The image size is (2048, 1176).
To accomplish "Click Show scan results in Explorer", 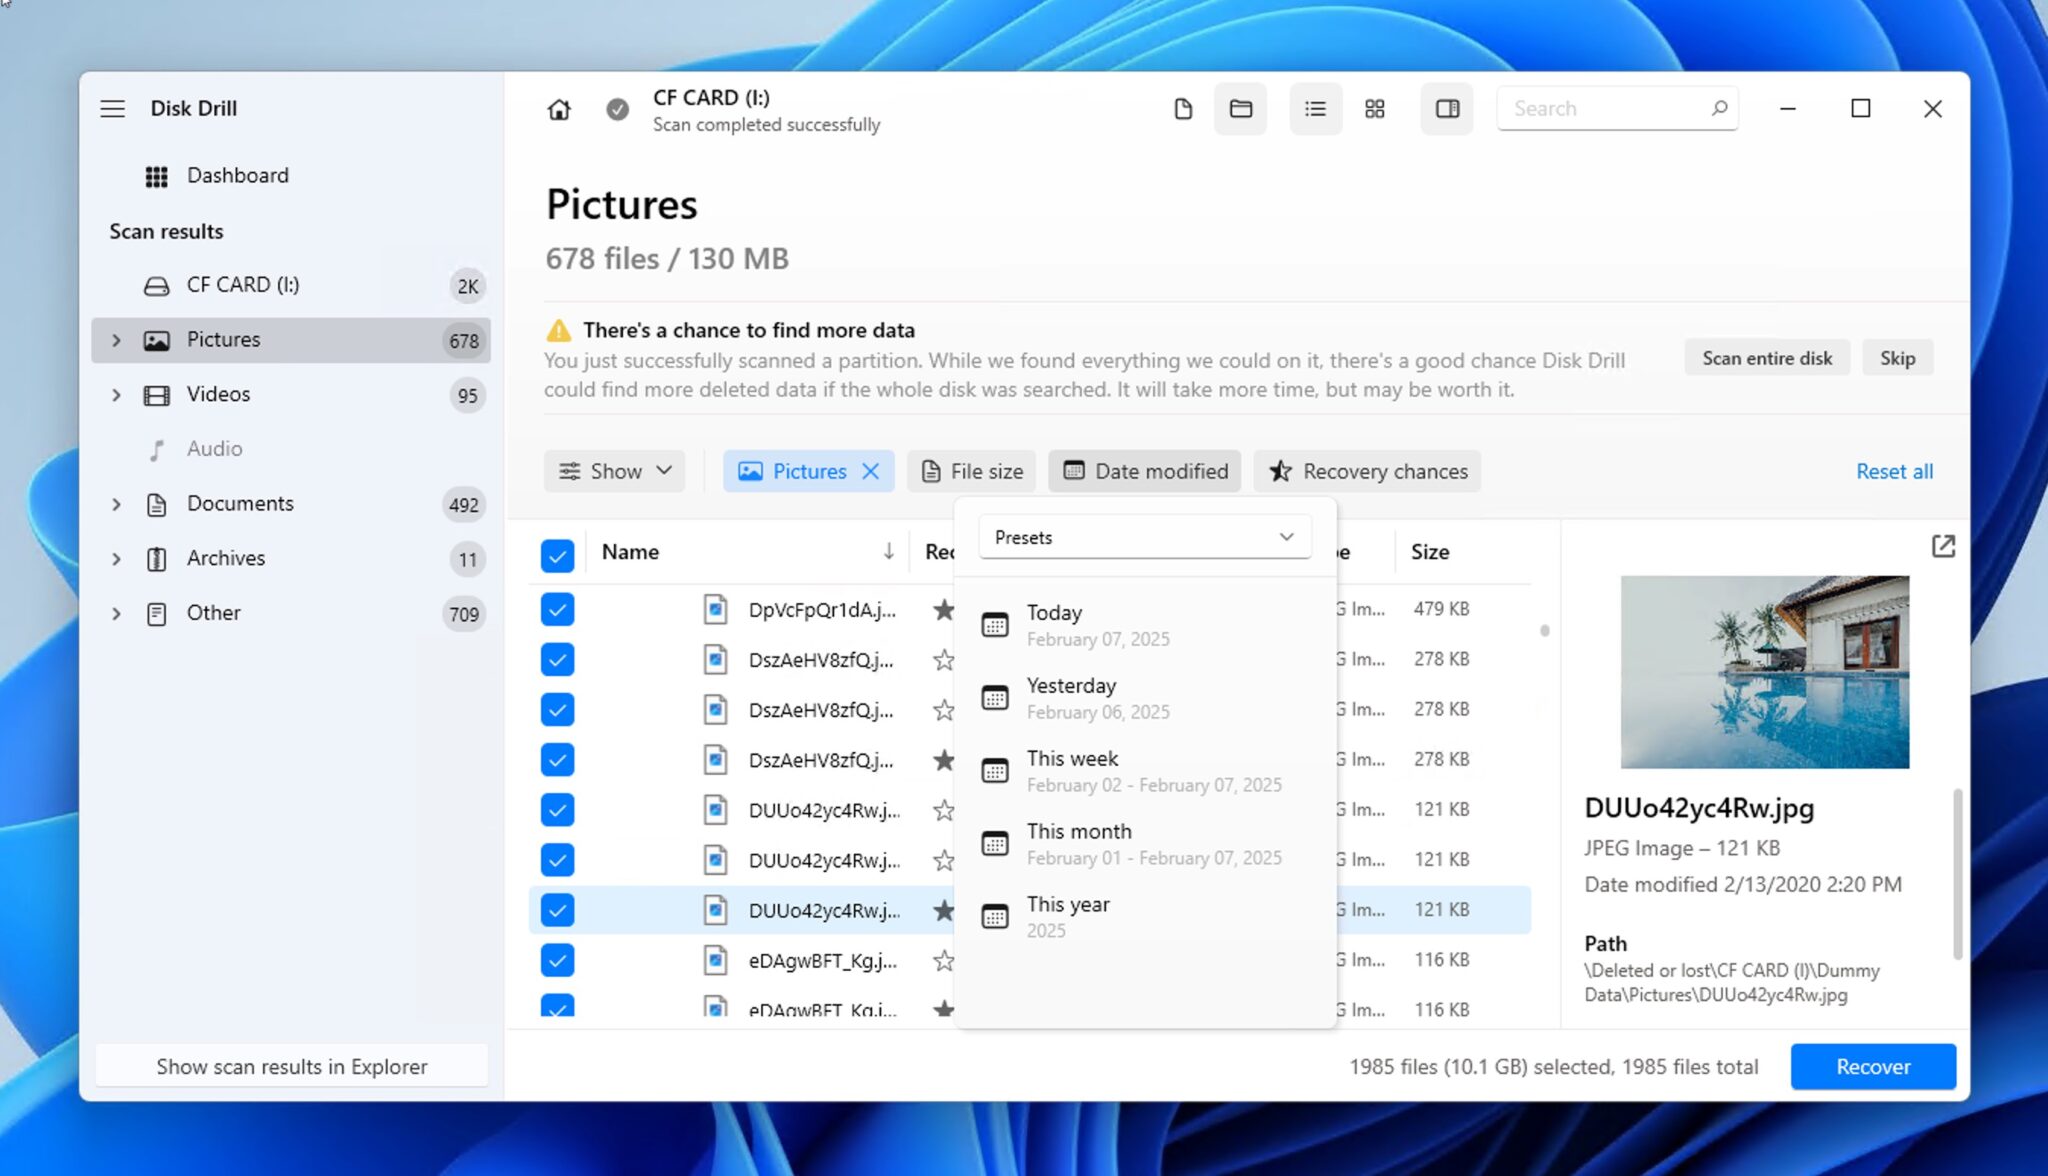I will point(291,1067).
